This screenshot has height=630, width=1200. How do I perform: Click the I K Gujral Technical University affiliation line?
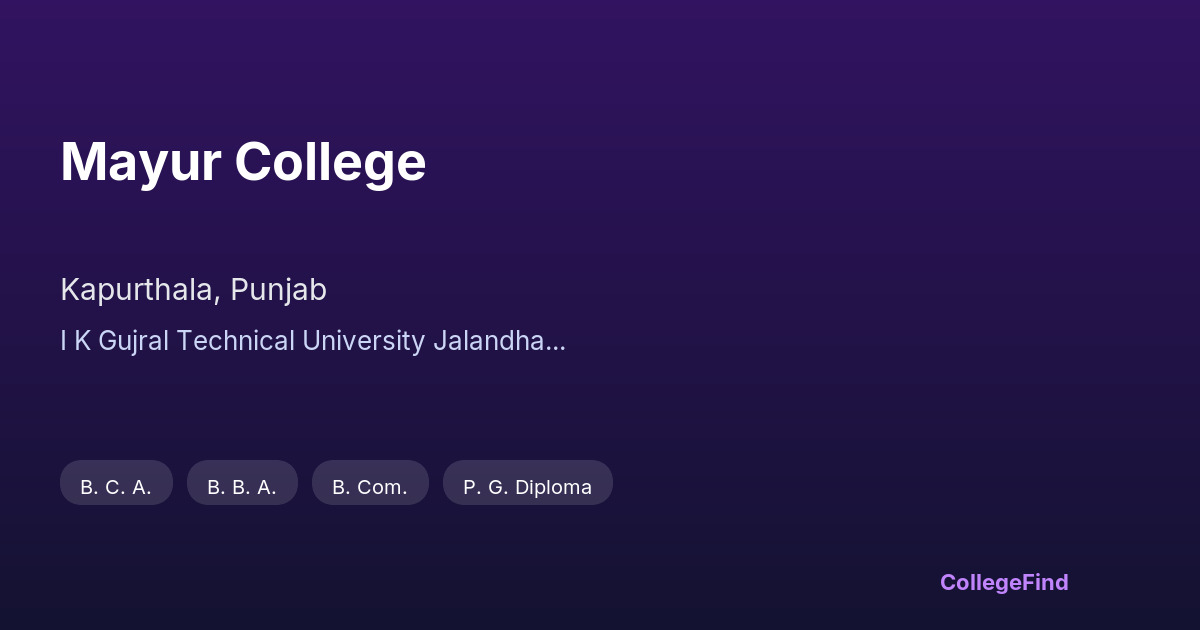click(x=312, y=341)
